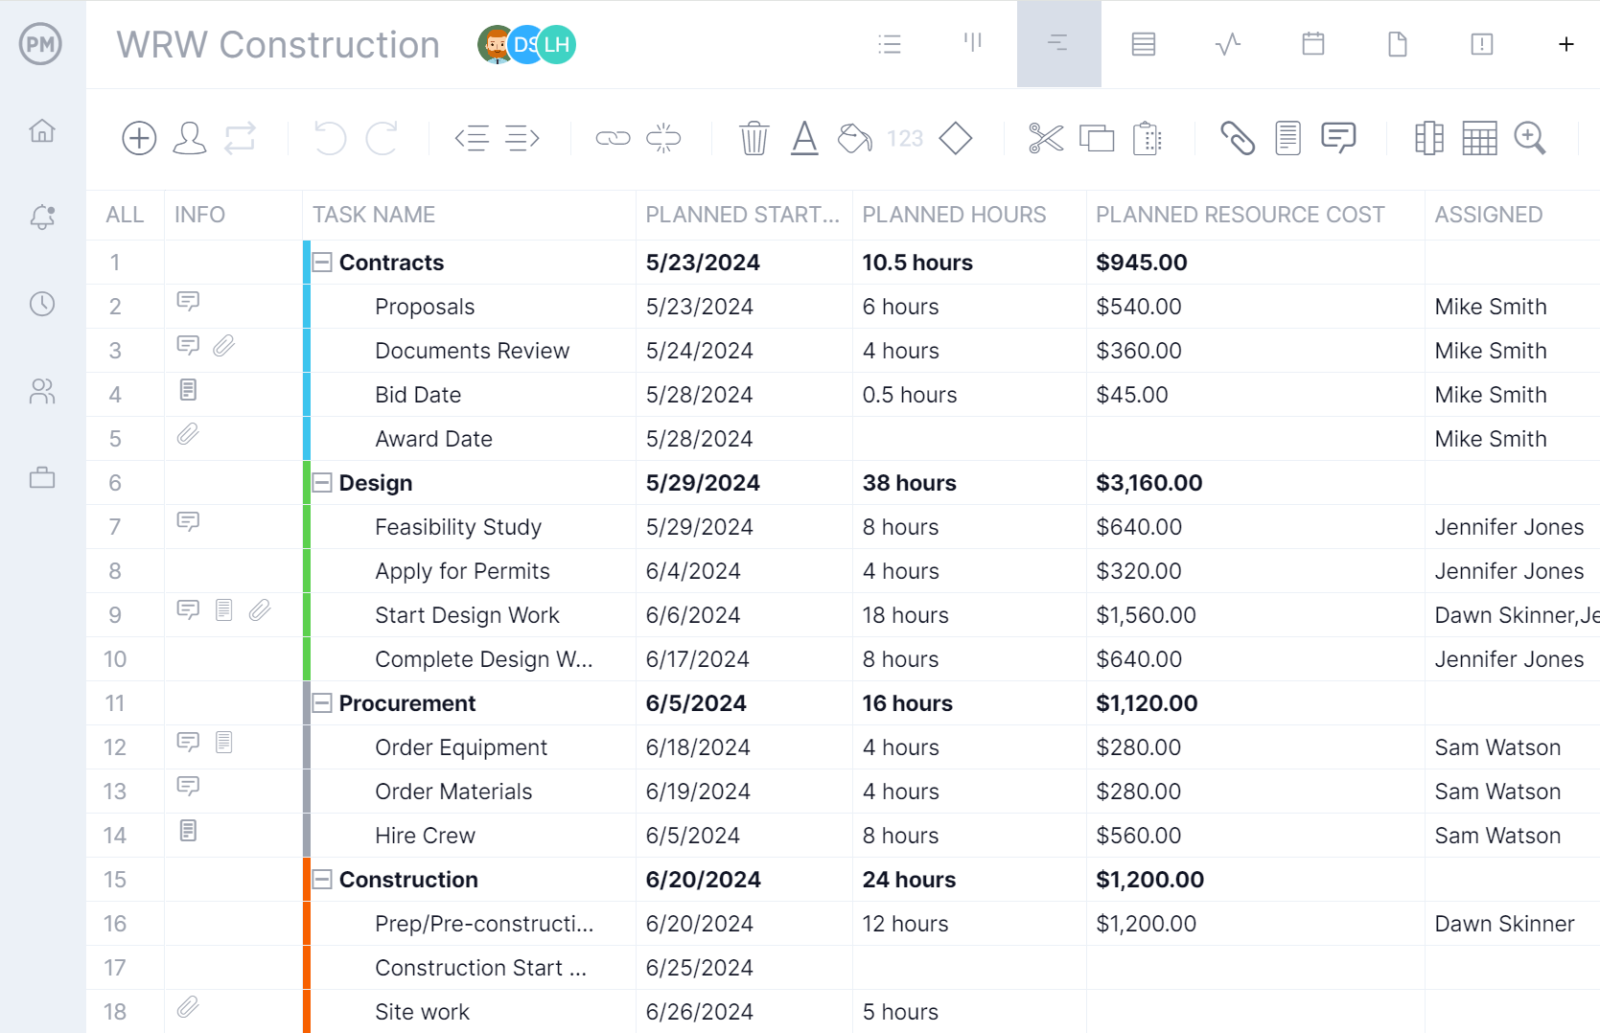The width and height of the screenshot is (1600, 1033).
Task: Click the WRW Construction project title
Action: point(278,45)
